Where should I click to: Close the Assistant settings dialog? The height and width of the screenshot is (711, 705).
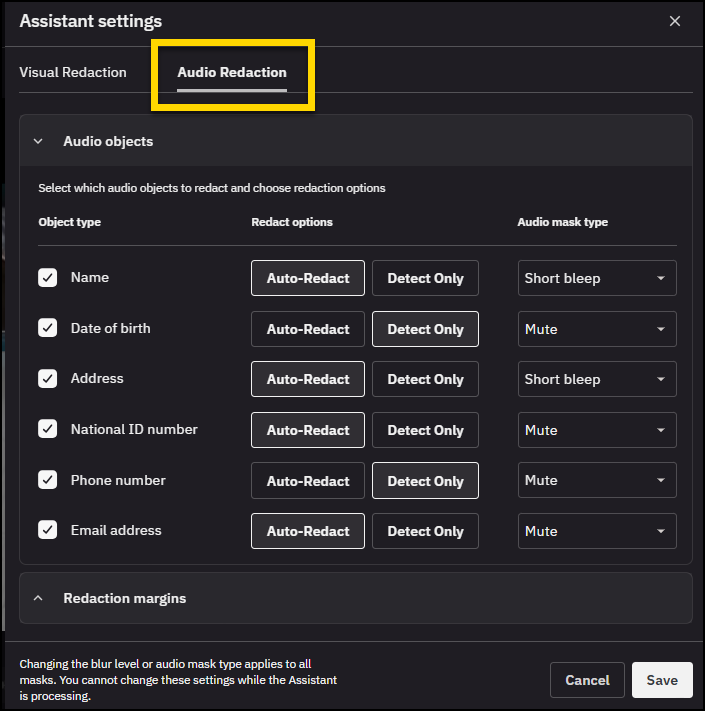pos(675,21)
